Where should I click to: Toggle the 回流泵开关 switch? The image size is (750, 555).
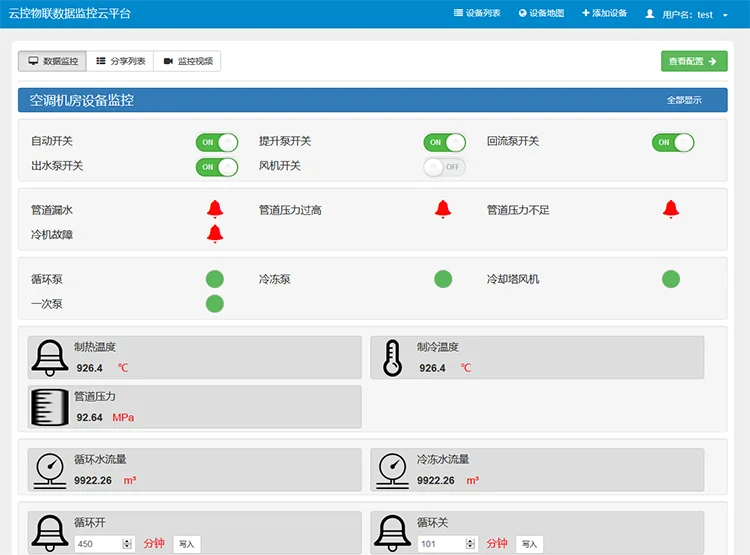point(673,142)
